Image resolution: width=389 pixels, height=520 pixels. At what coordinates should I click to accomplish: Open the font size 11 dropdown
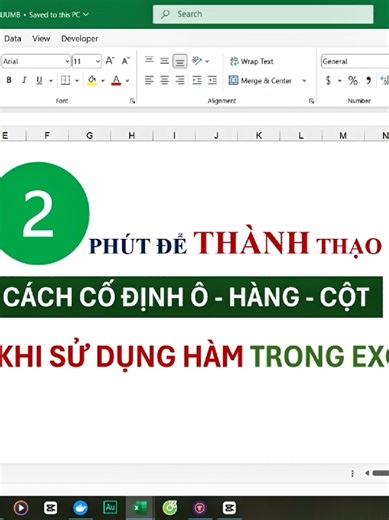pyautogui.click(x=97, y=61)
